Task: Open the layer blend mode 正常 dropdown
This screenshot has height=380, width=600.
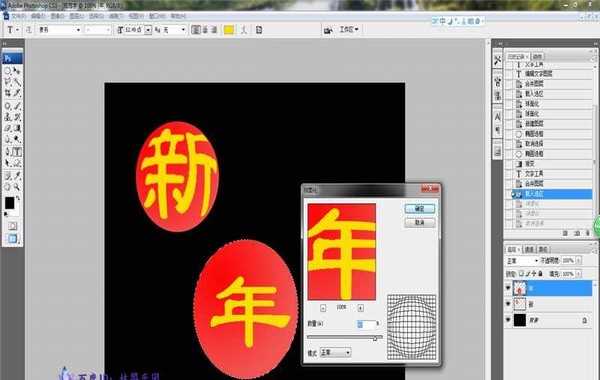Action: [x=522, y=261]
